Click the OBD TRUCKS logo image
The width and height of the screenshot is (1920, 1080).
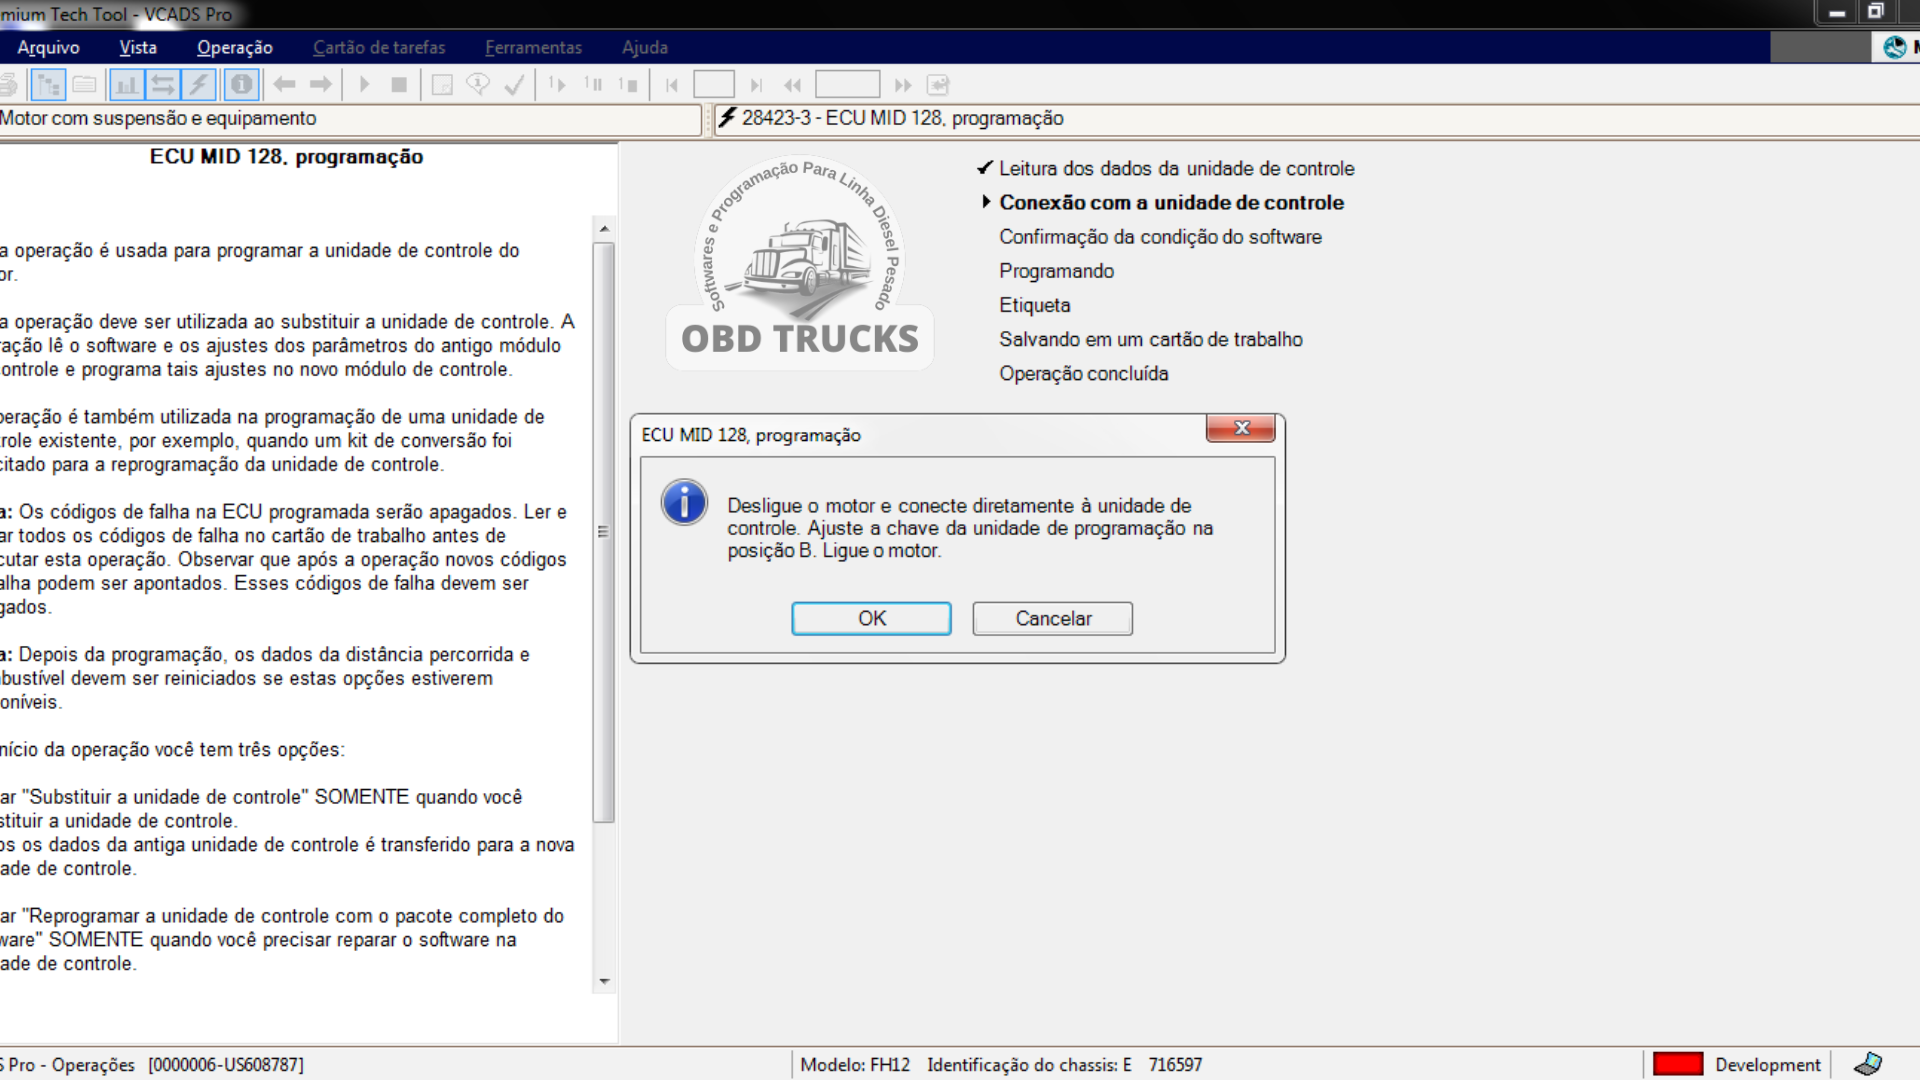[800, 262]
